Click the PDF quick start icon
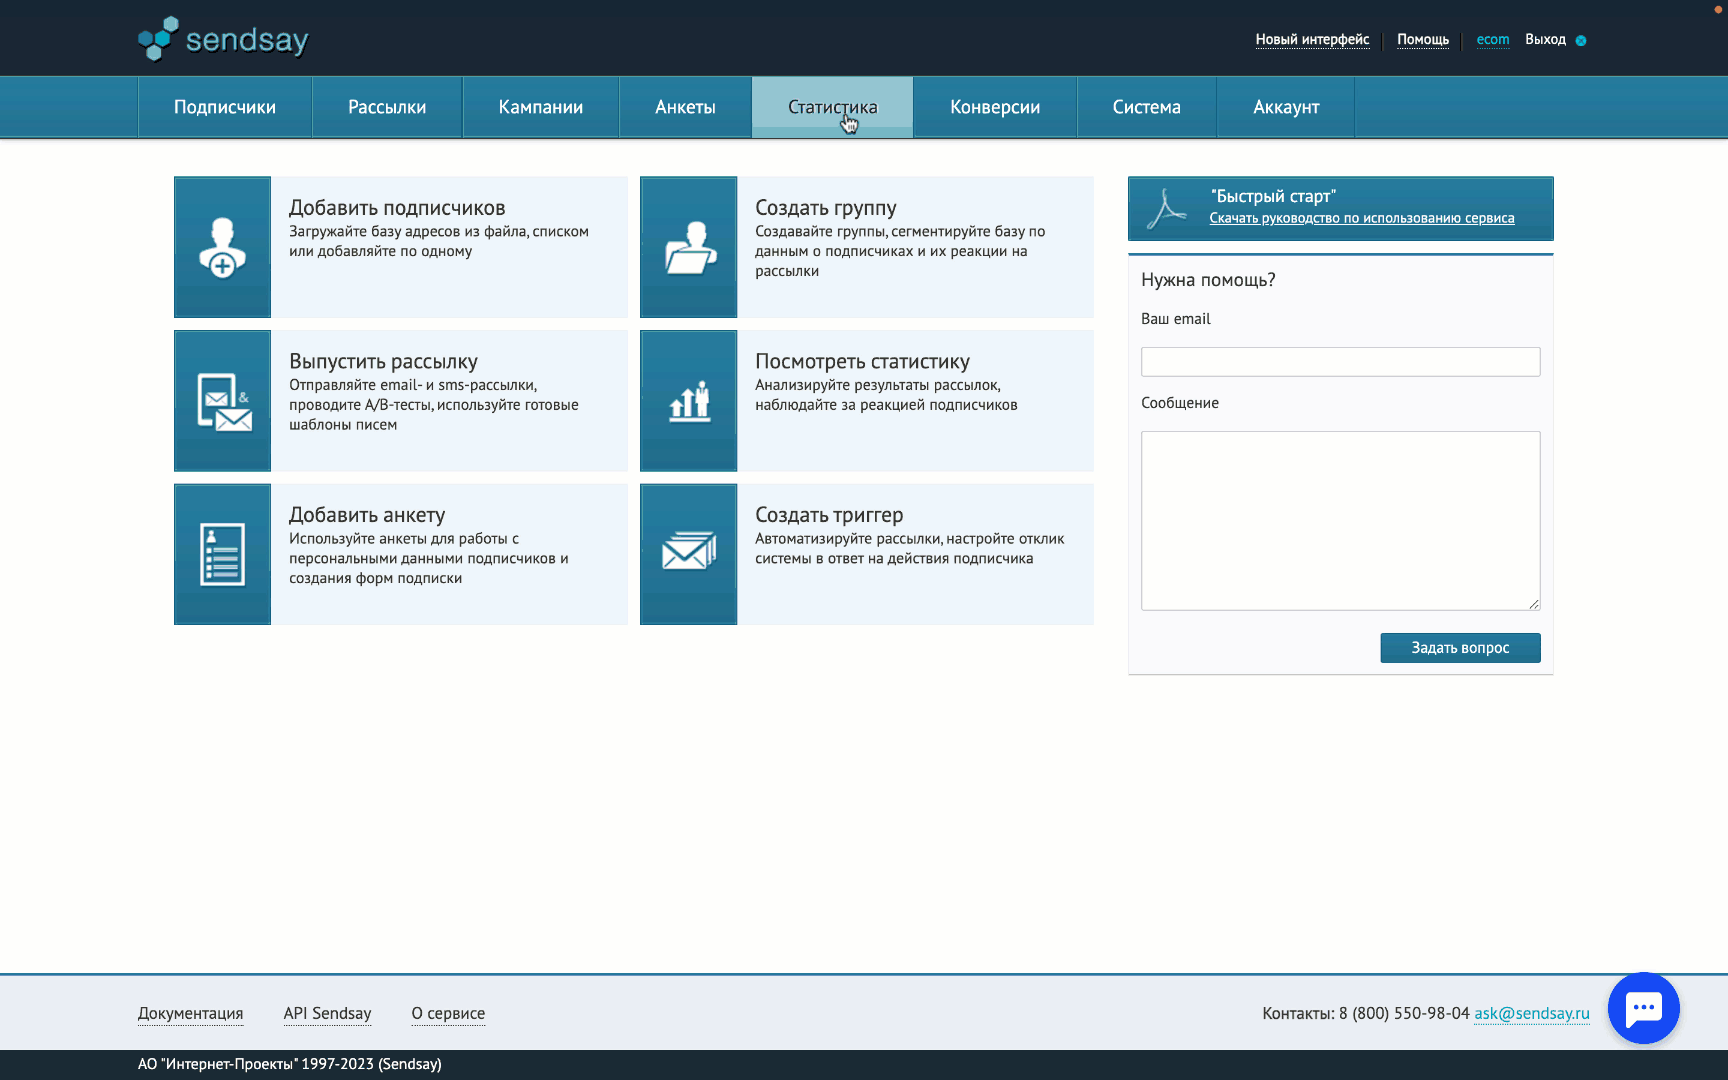Viewport: 1728px width, 1080px height. (x=1166, y=209)
